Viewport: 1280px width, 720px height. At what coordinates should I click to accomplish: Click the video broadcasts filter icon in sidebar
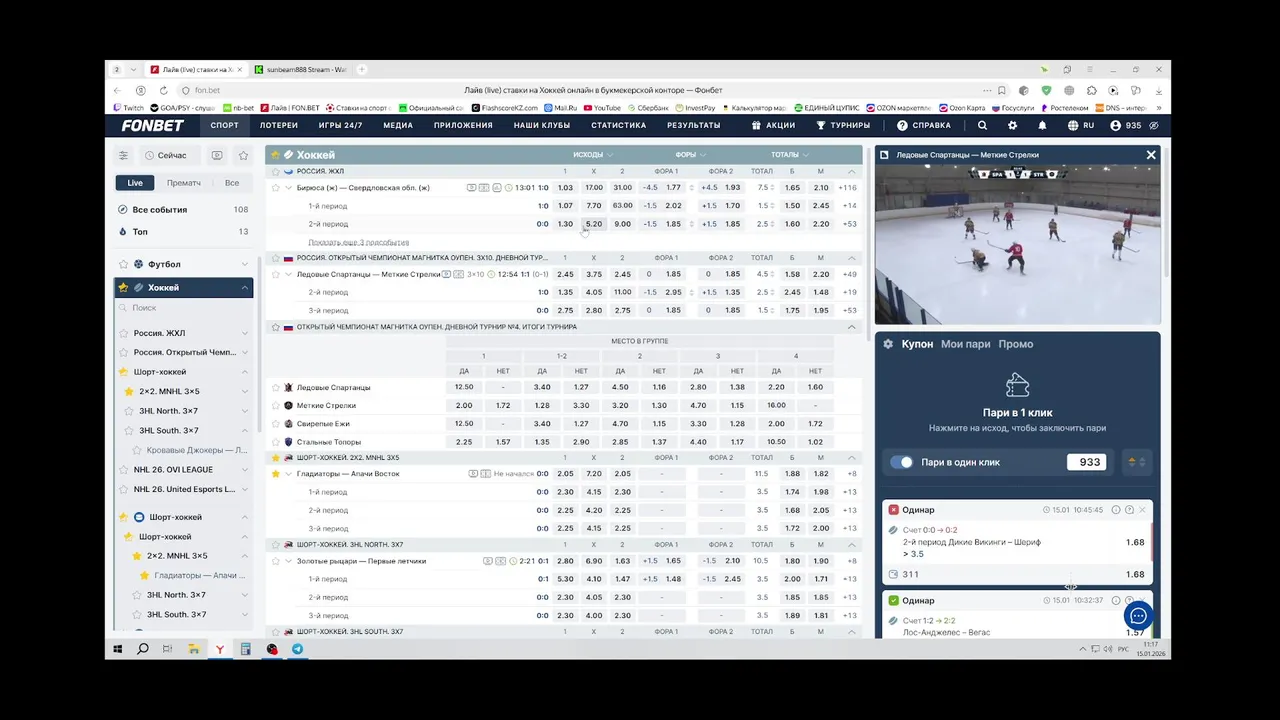click(217, 155)
